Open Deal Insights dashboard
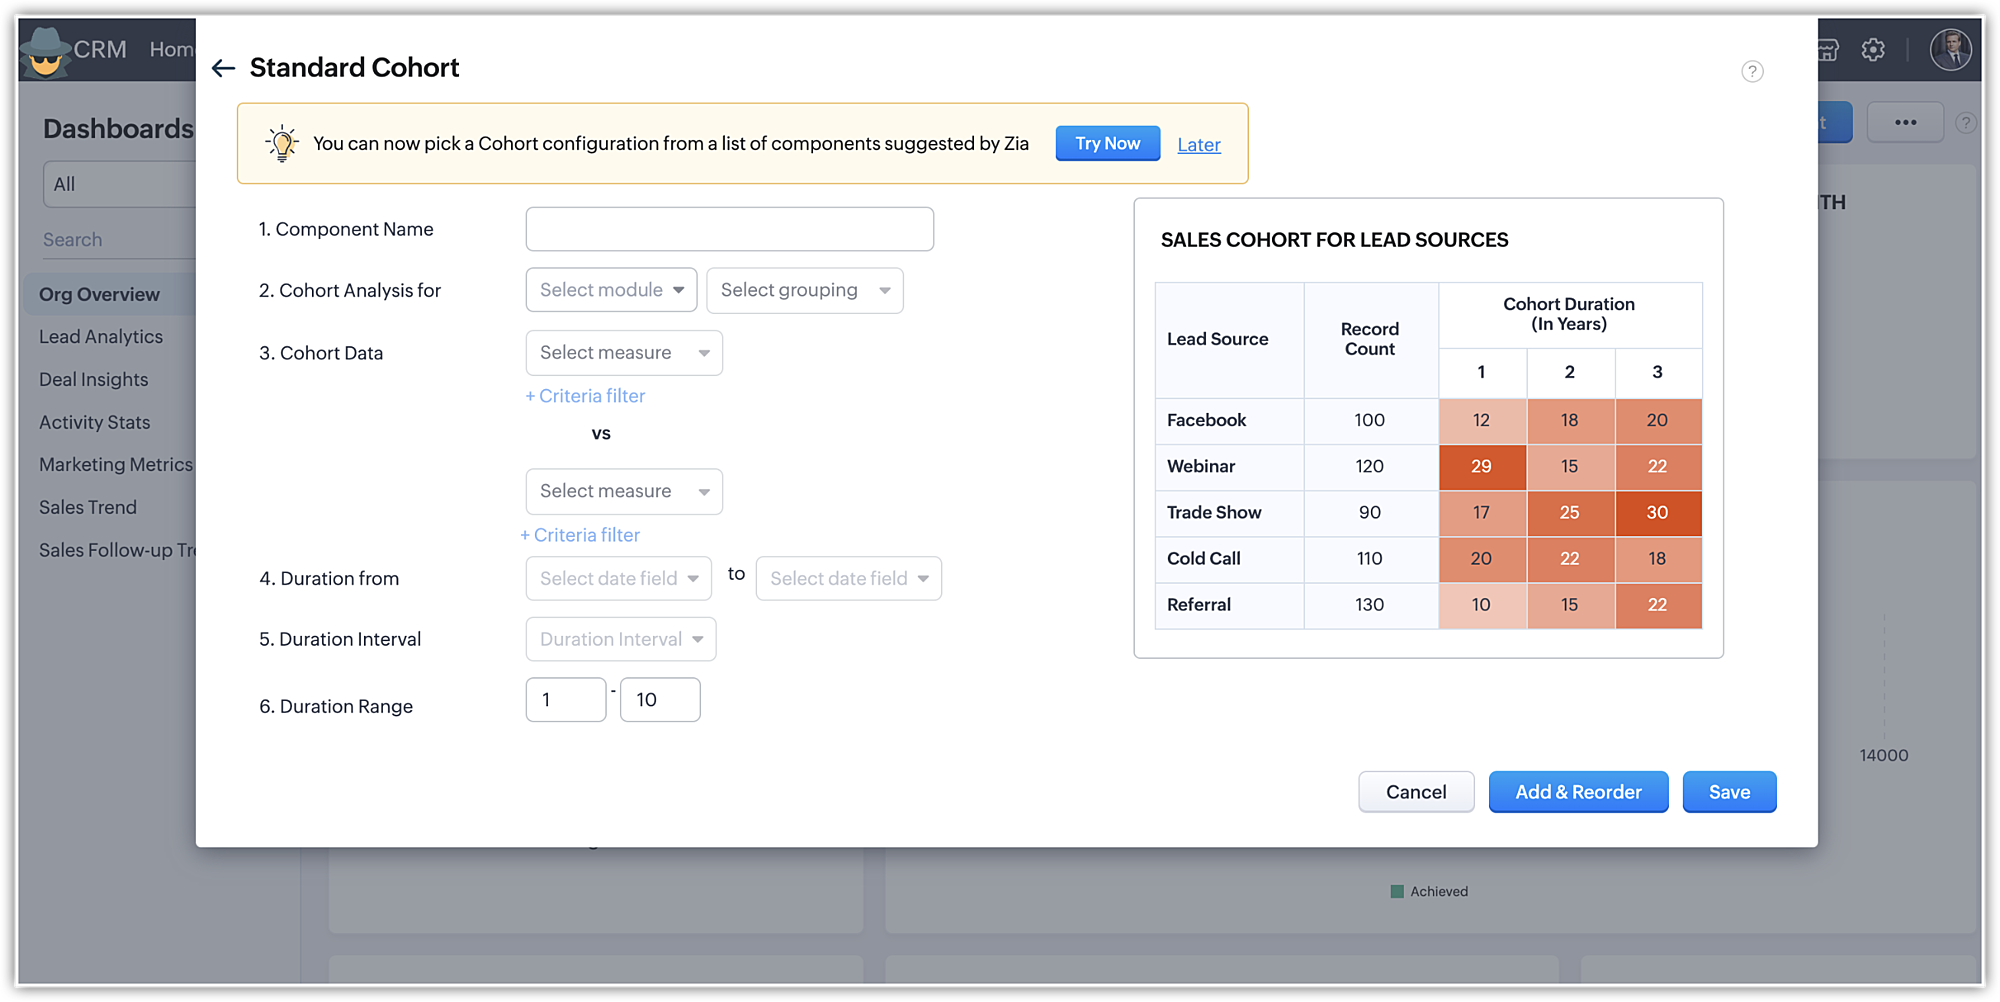The image size is (2000, 1002). pyautogui.click(x=94, y=380)
